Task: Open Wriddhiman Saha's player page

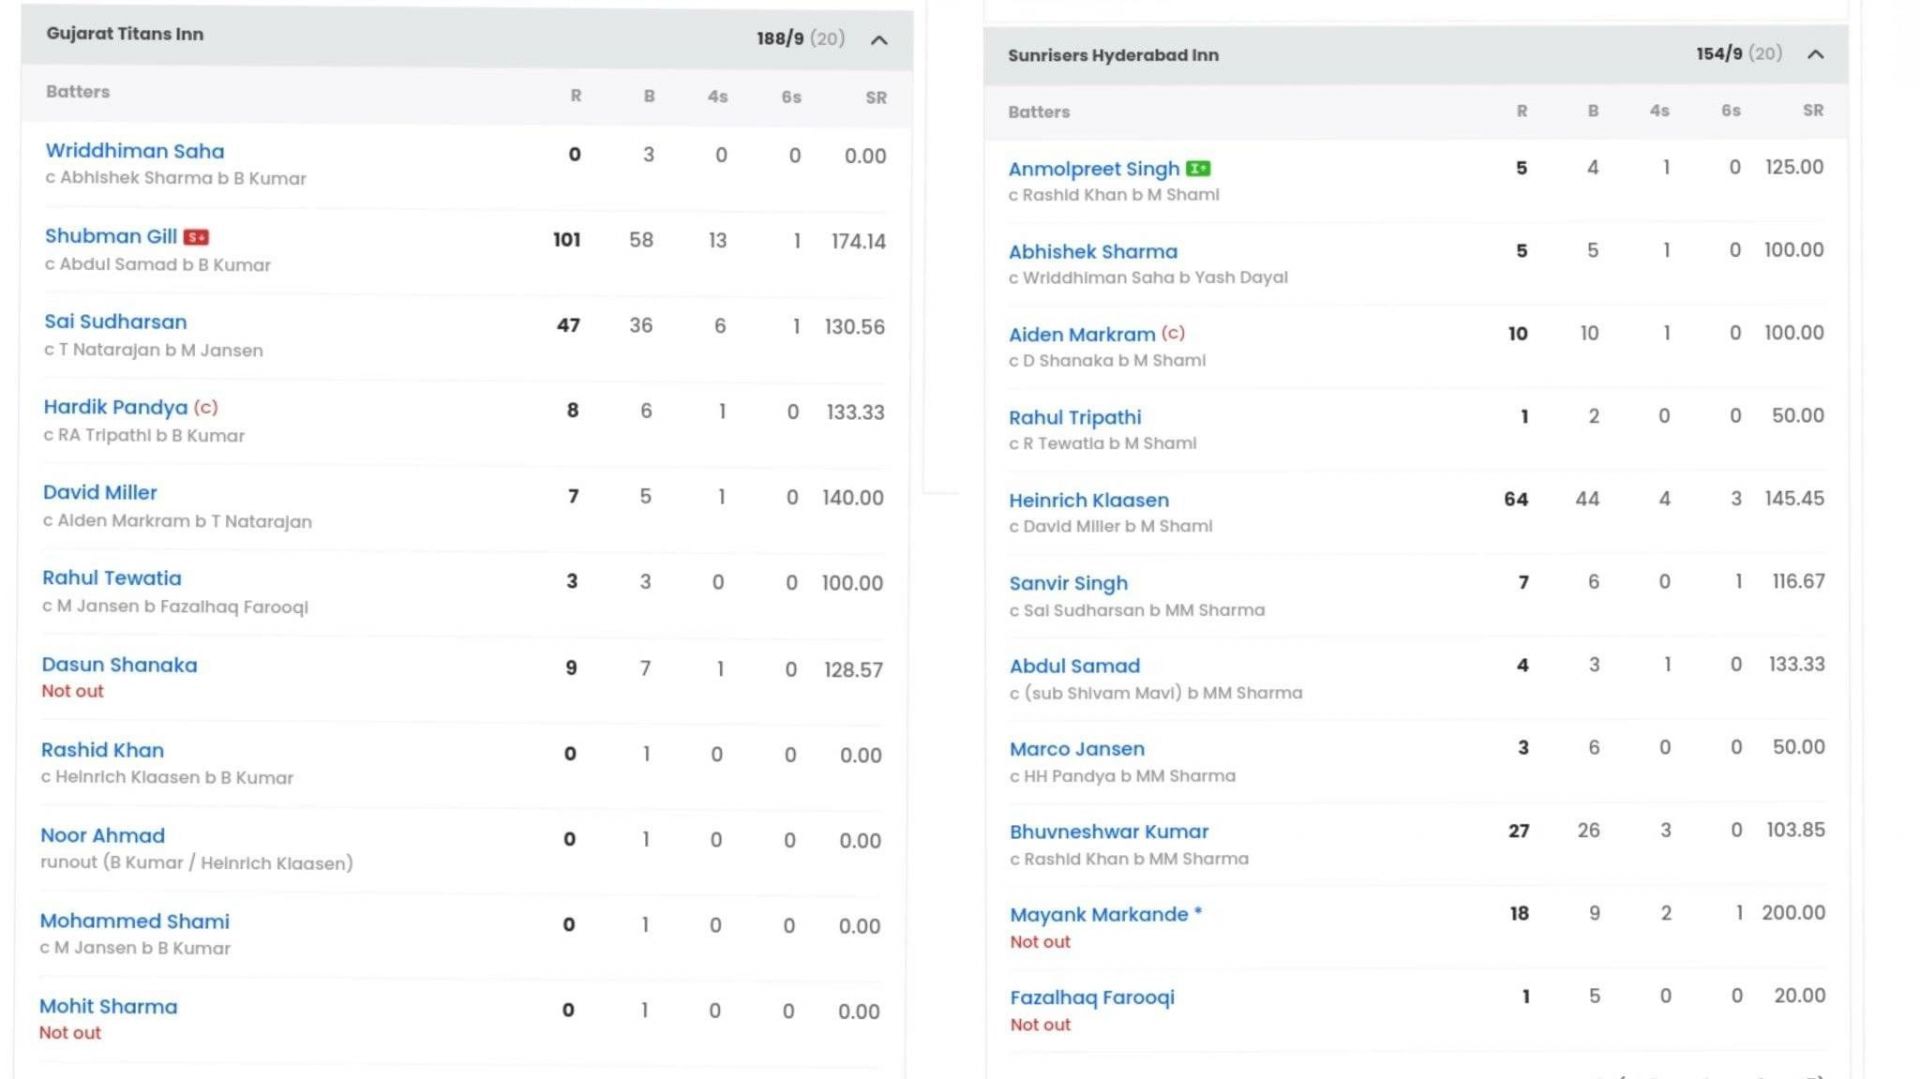Action: point(135,151)
